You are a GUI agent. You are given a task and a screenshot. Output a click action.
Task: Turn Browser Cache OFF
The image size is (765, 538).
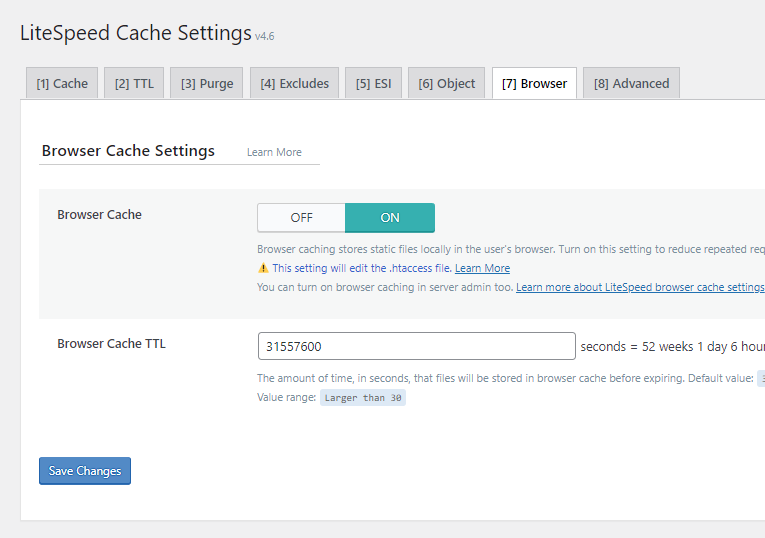302,218
